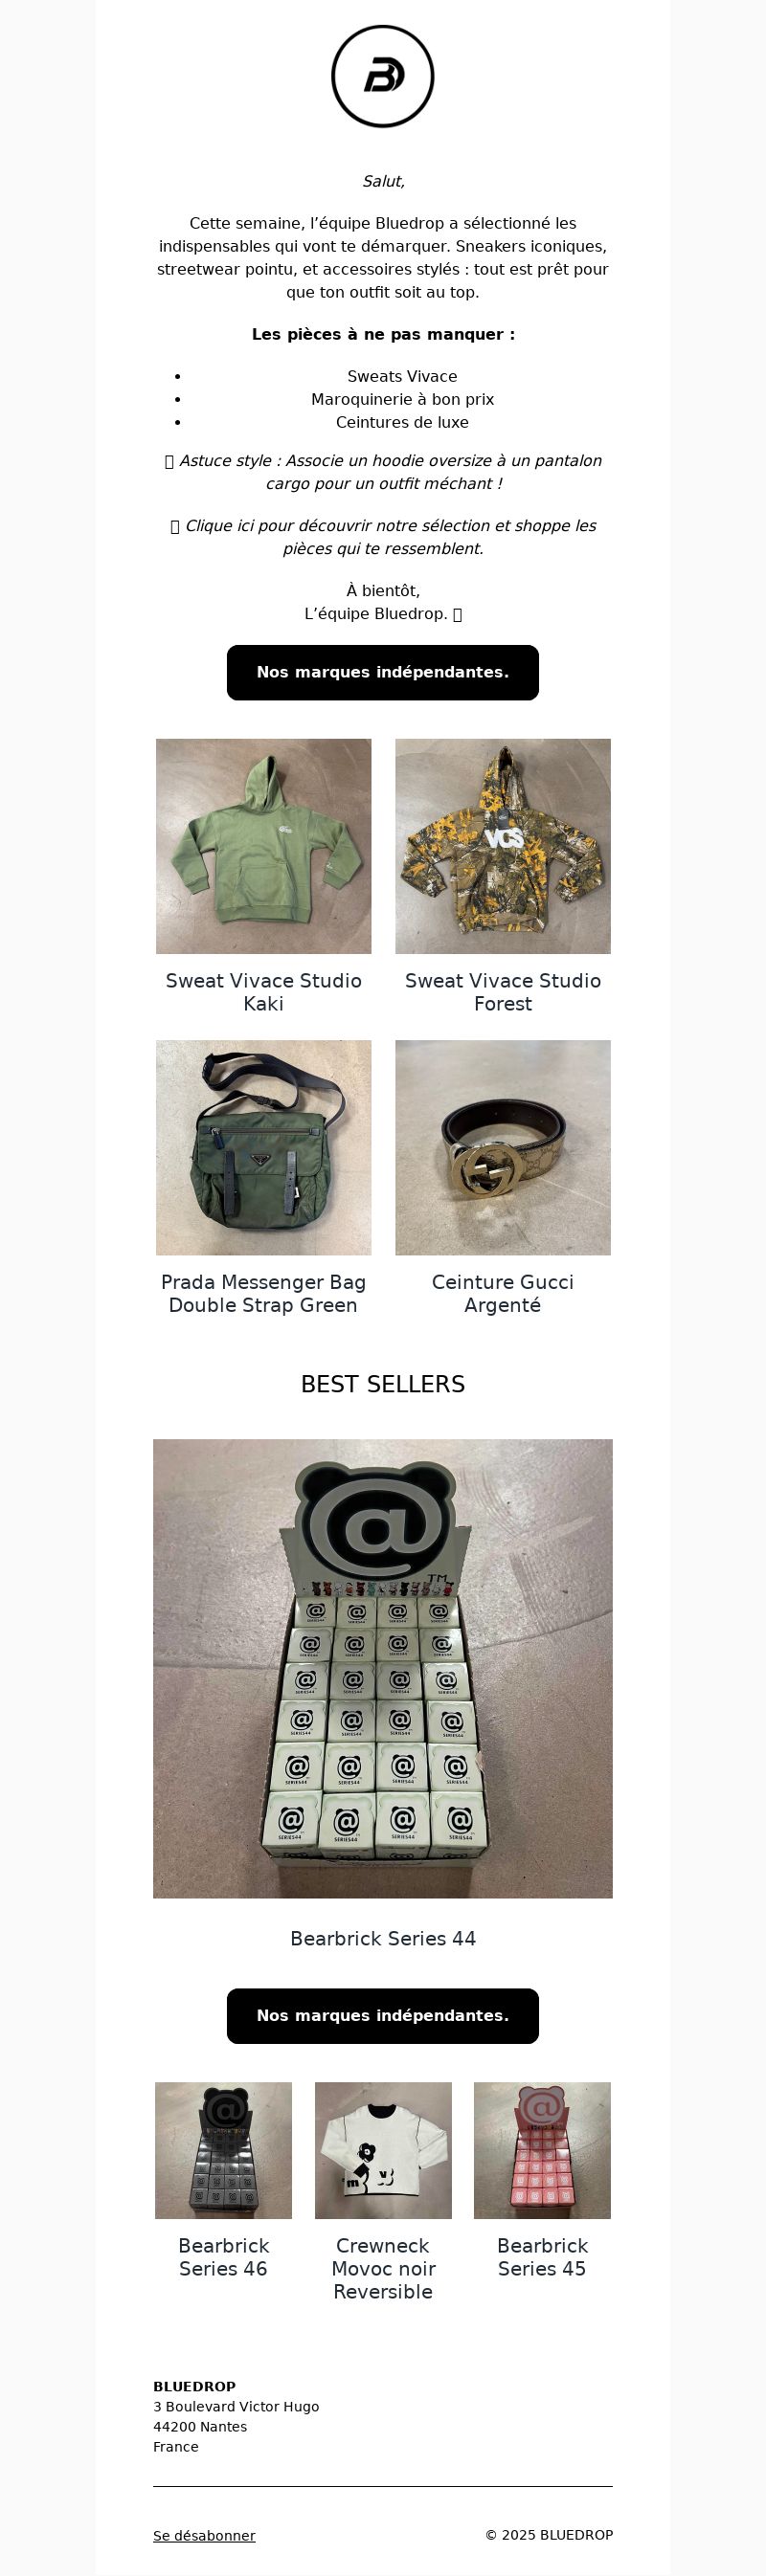Image resolution: width=766 pixels, height=2576 pixels.
Task: Click the Sweat Vivace Studio Kaki title
Action: [264, 992]
